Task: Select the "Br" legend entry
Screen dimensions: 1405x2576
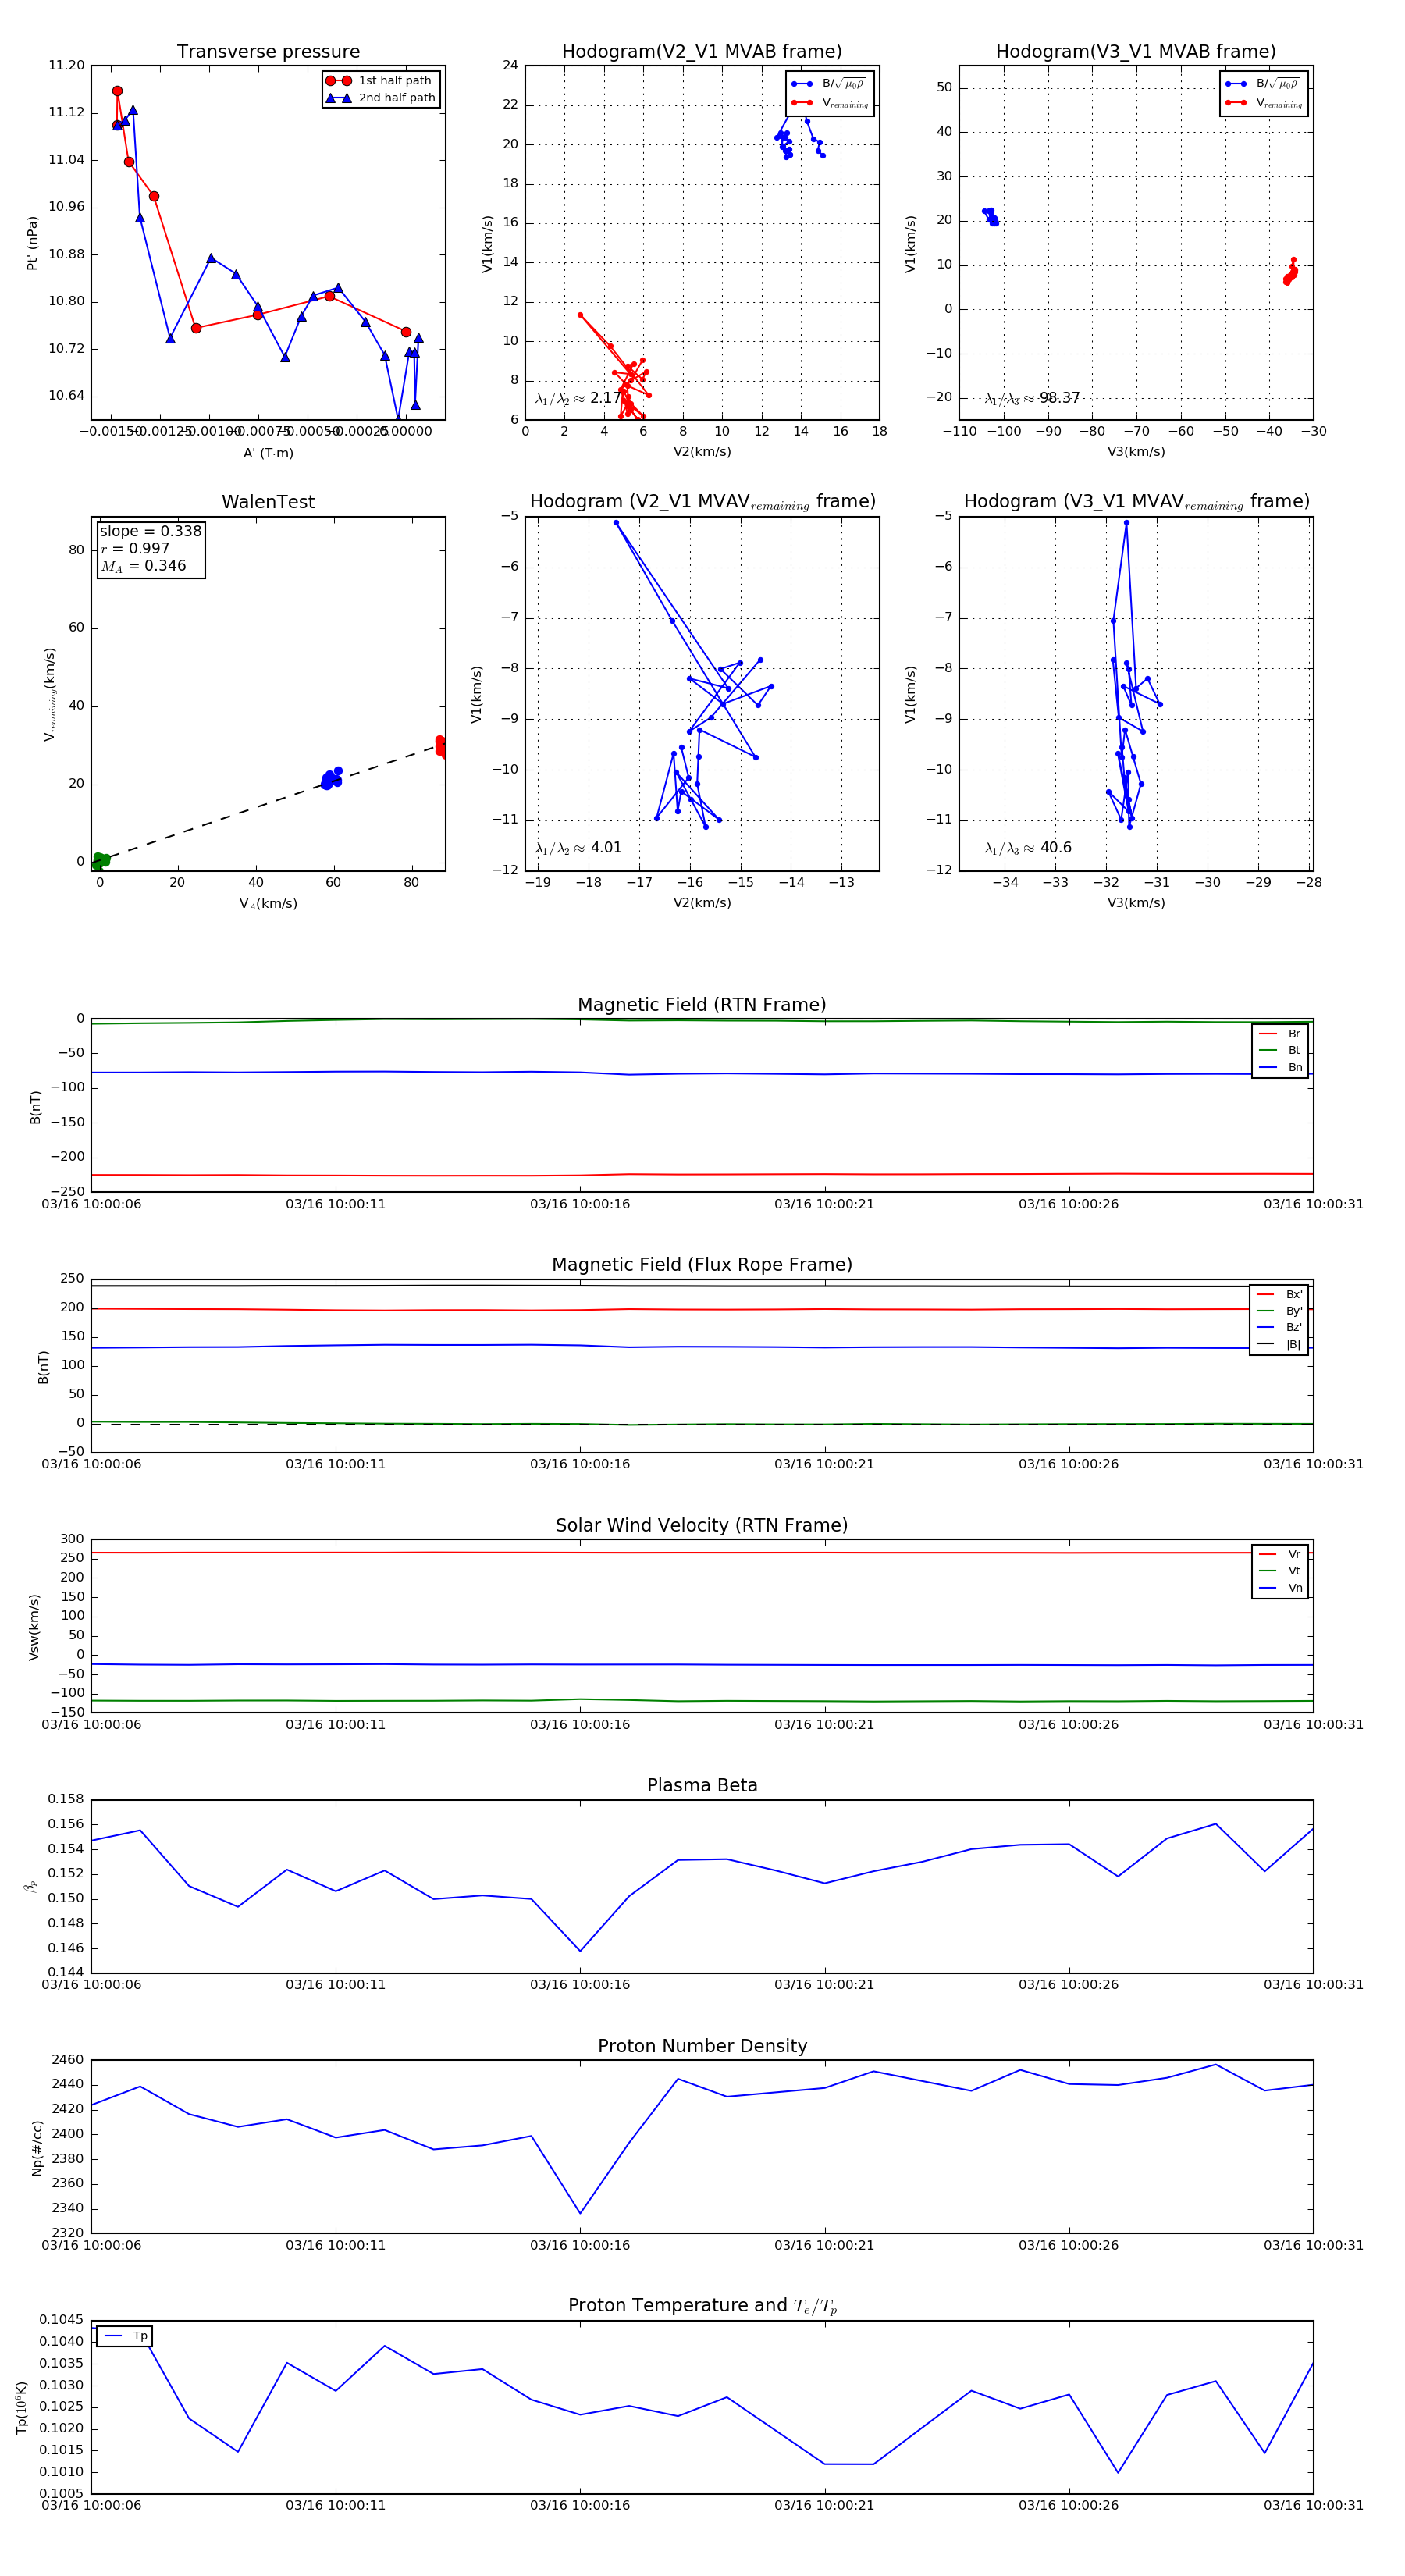Action: [1280, 1034]
